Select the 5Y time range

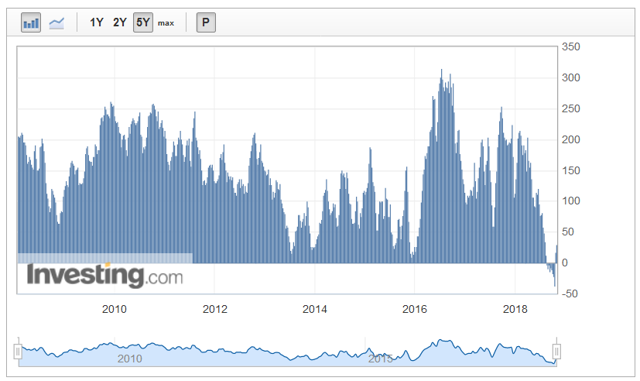click(143, 22)
